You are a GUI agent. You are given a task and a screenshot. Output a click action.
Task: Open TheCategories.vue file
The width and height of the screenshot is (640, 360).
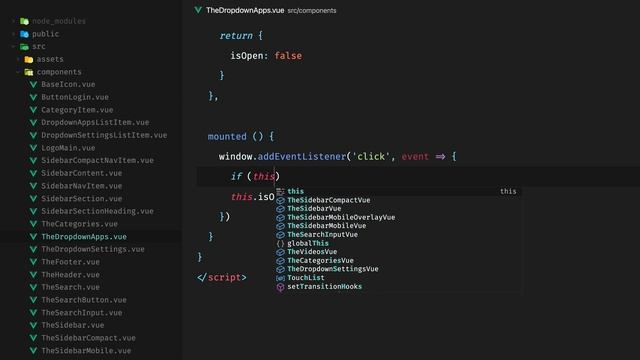pos(79,224)
